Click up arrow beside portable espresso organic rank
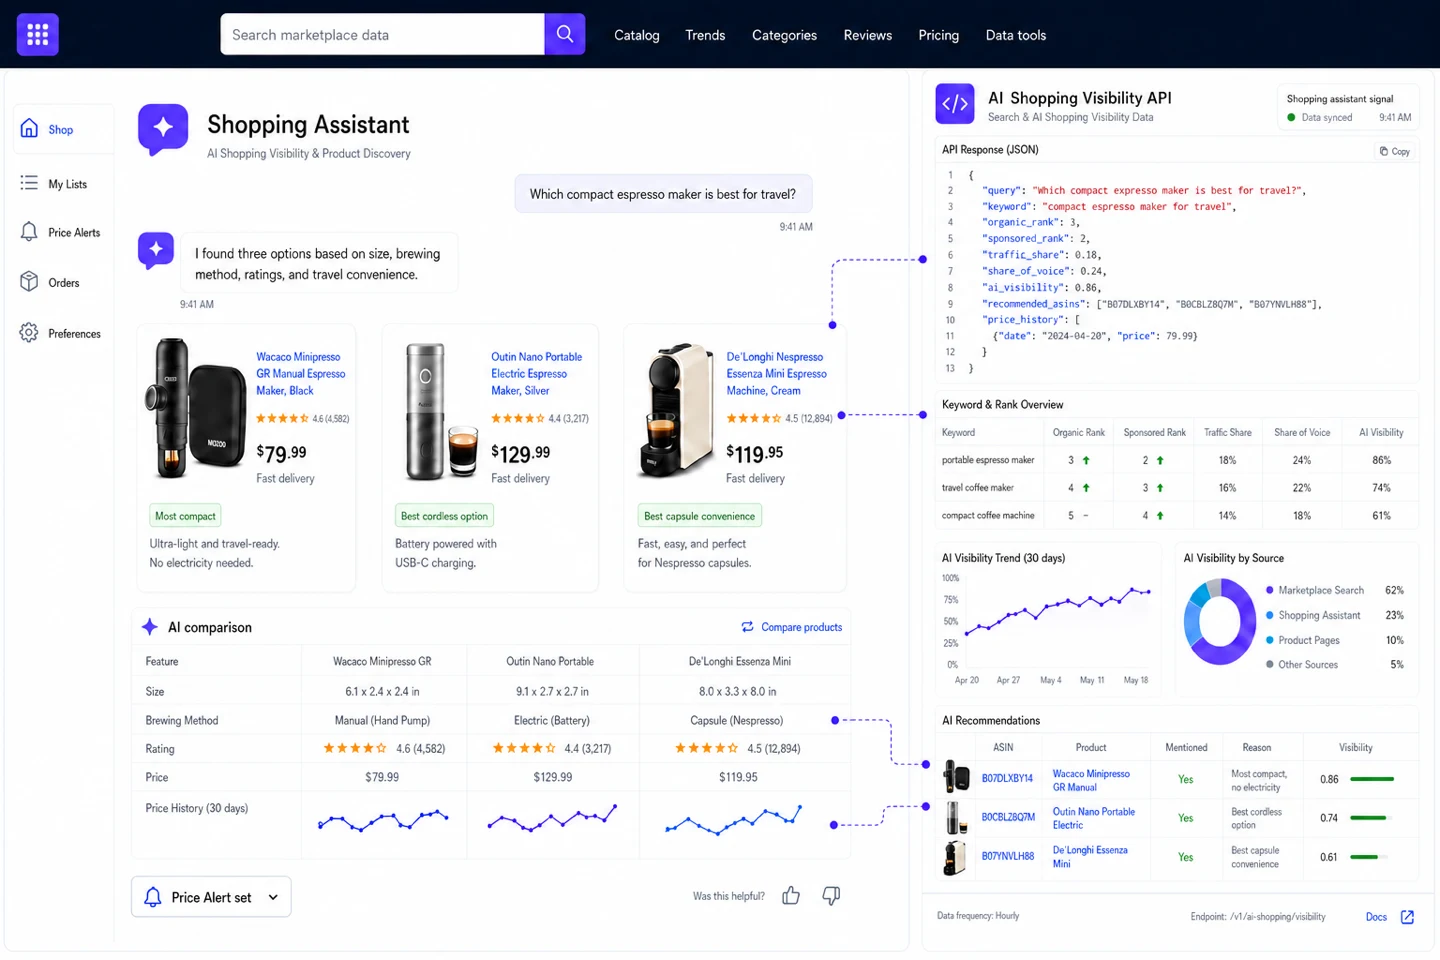This screenshot has height=960, width=1440. [1086, 460]
